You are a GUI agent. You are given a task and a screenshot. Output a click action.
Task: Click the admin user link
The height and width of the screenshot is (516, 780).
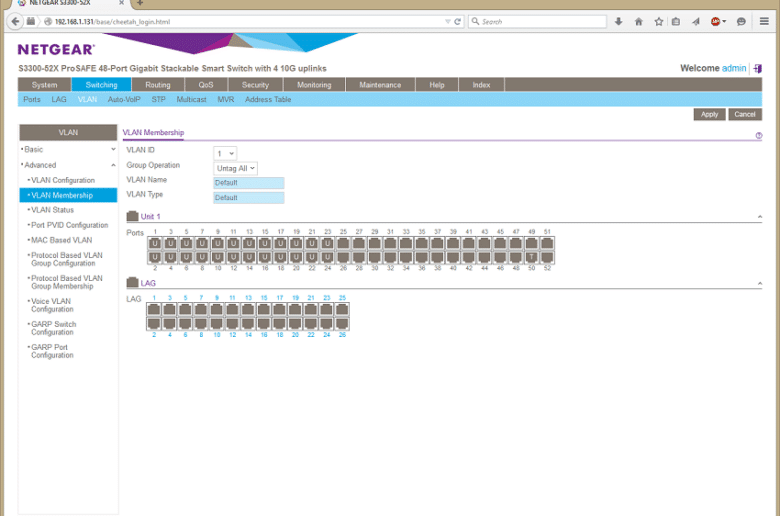734,68
